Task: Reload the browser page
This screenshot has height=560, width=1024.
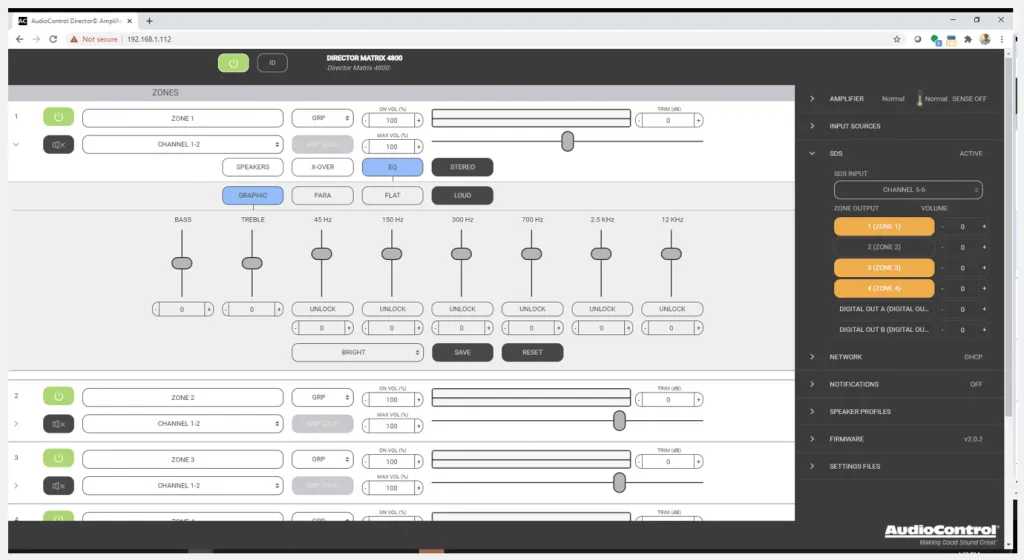Action: pyautogui.click(x=53, y=39)
